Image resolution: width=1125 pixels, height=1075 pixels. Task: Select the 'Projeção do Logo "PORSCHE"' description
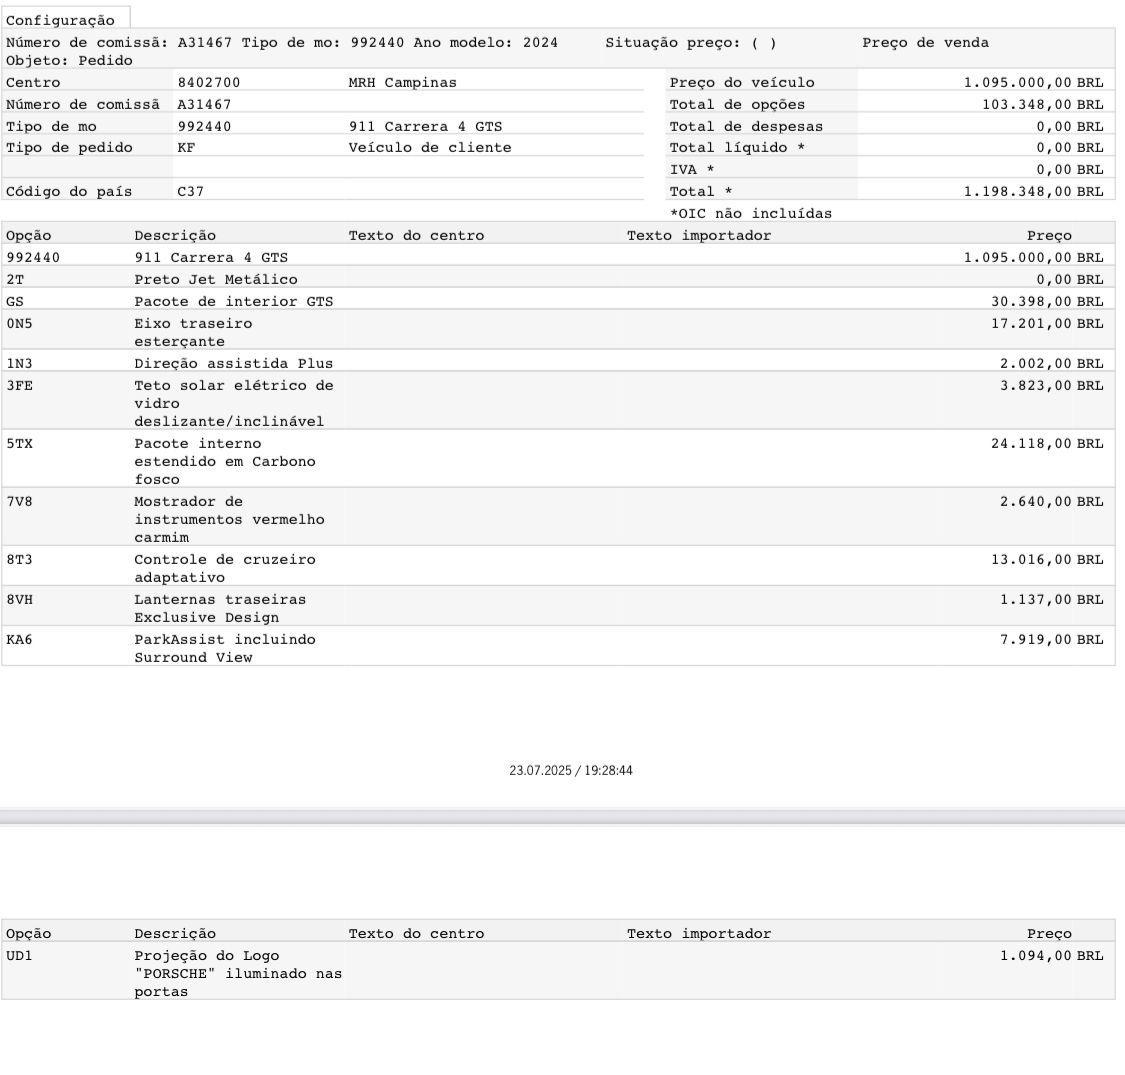(237, 974)
